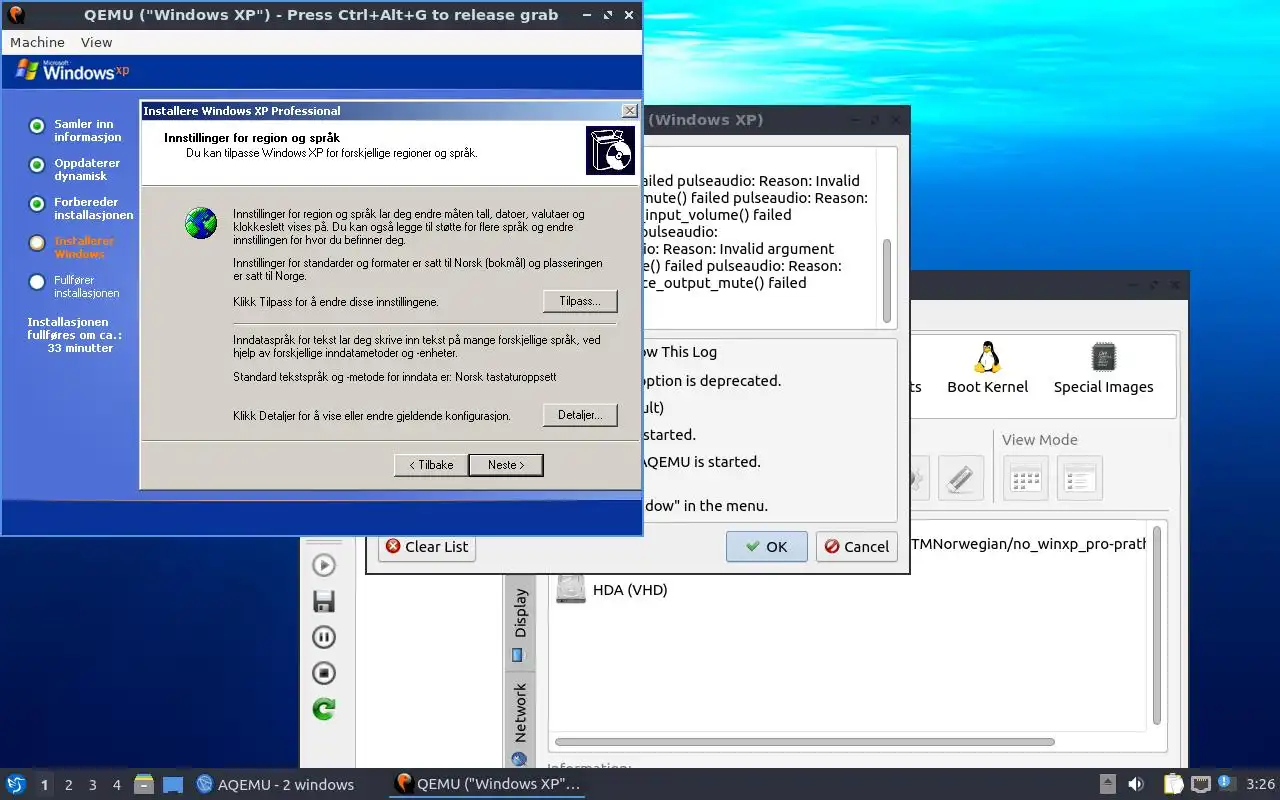1280x800 pixels.
Task: Click the Forbereder installasjonen step bullet
Action: point(37,204)
